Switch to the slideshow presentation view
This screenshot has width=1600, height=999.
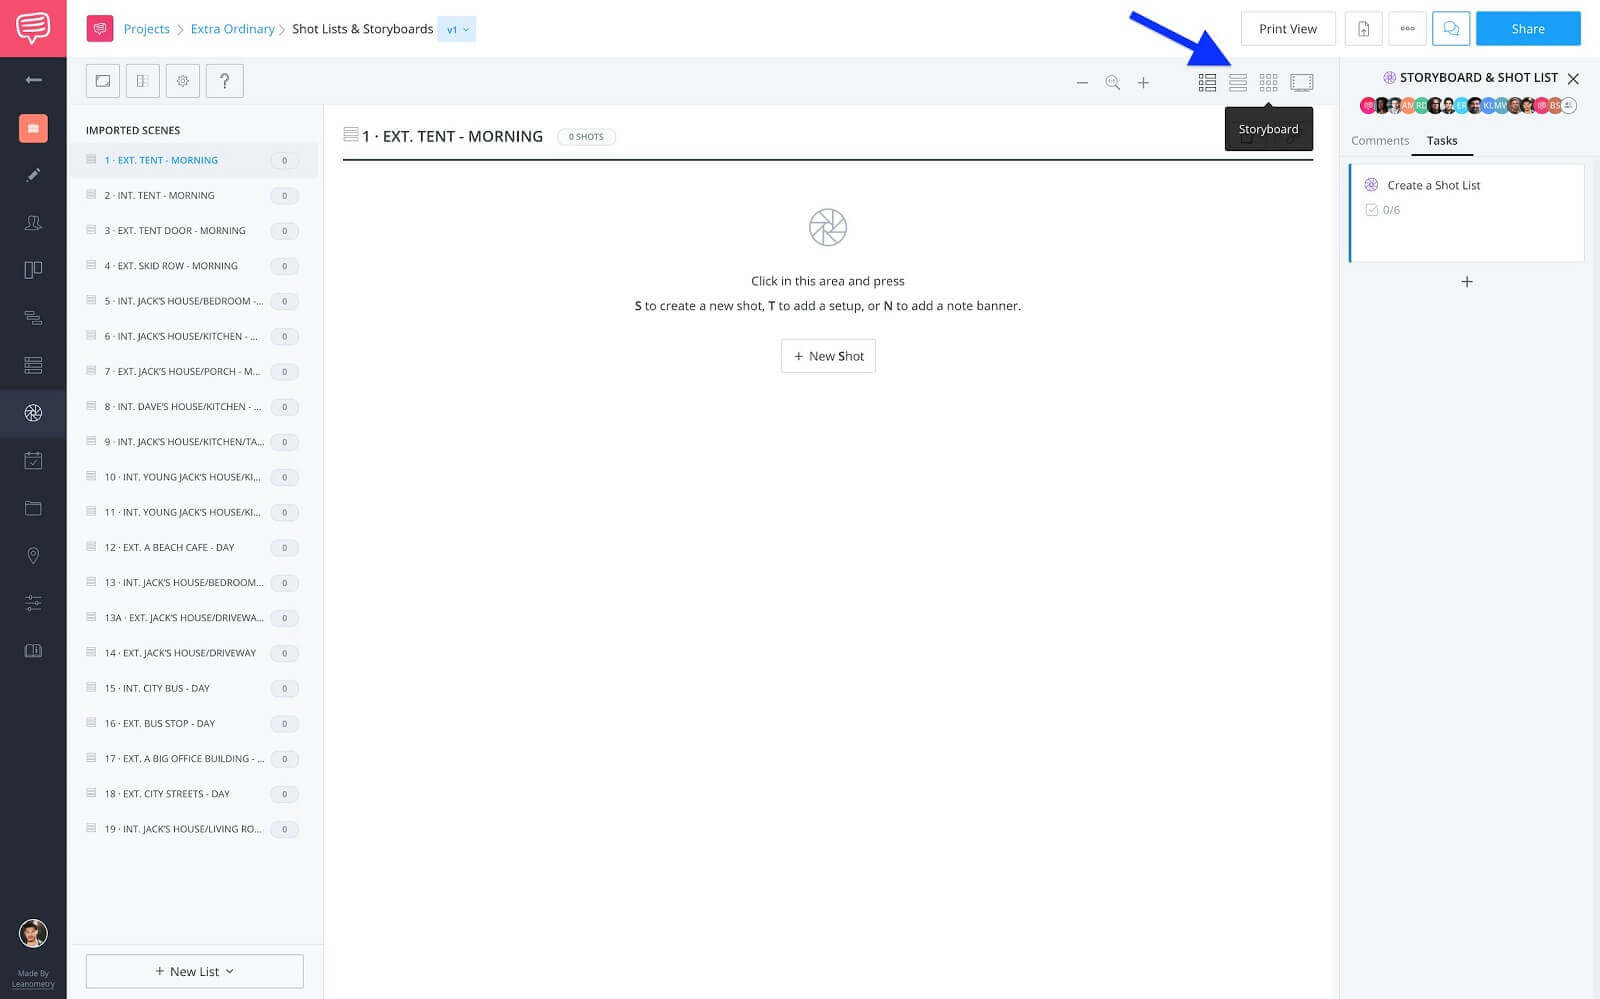(1301, 82)
